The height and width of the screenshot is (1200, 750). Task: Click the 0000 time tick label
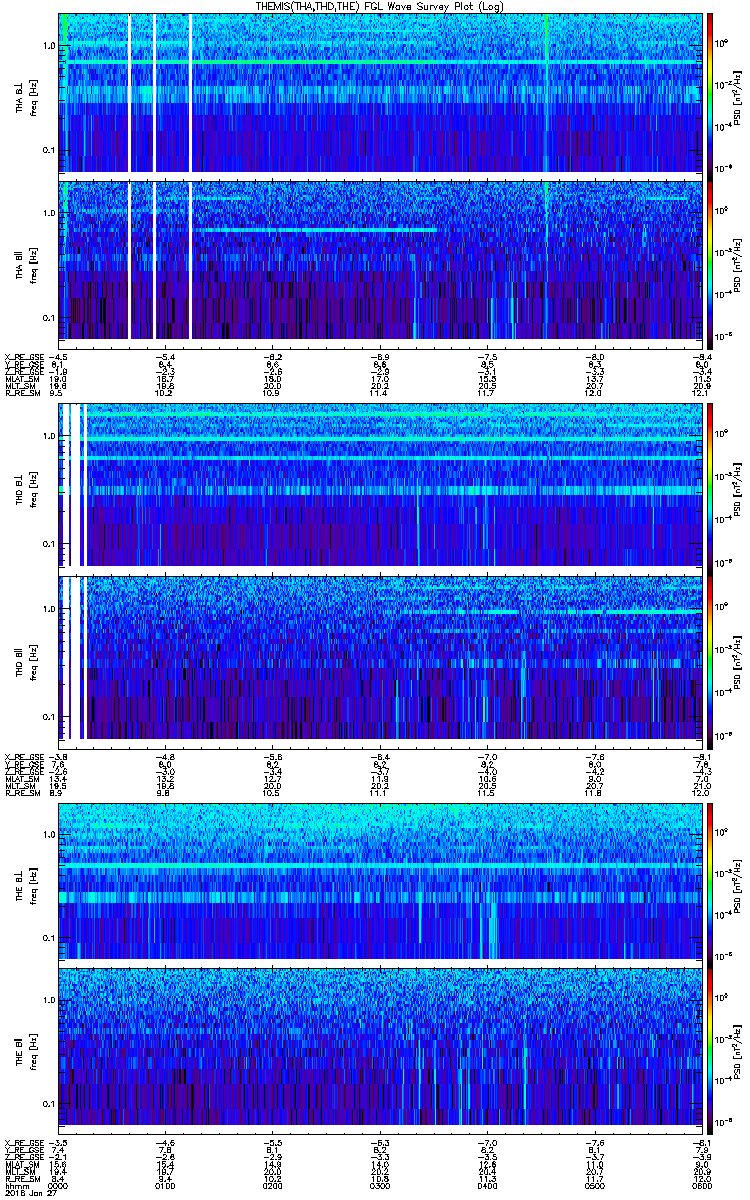59,1186
